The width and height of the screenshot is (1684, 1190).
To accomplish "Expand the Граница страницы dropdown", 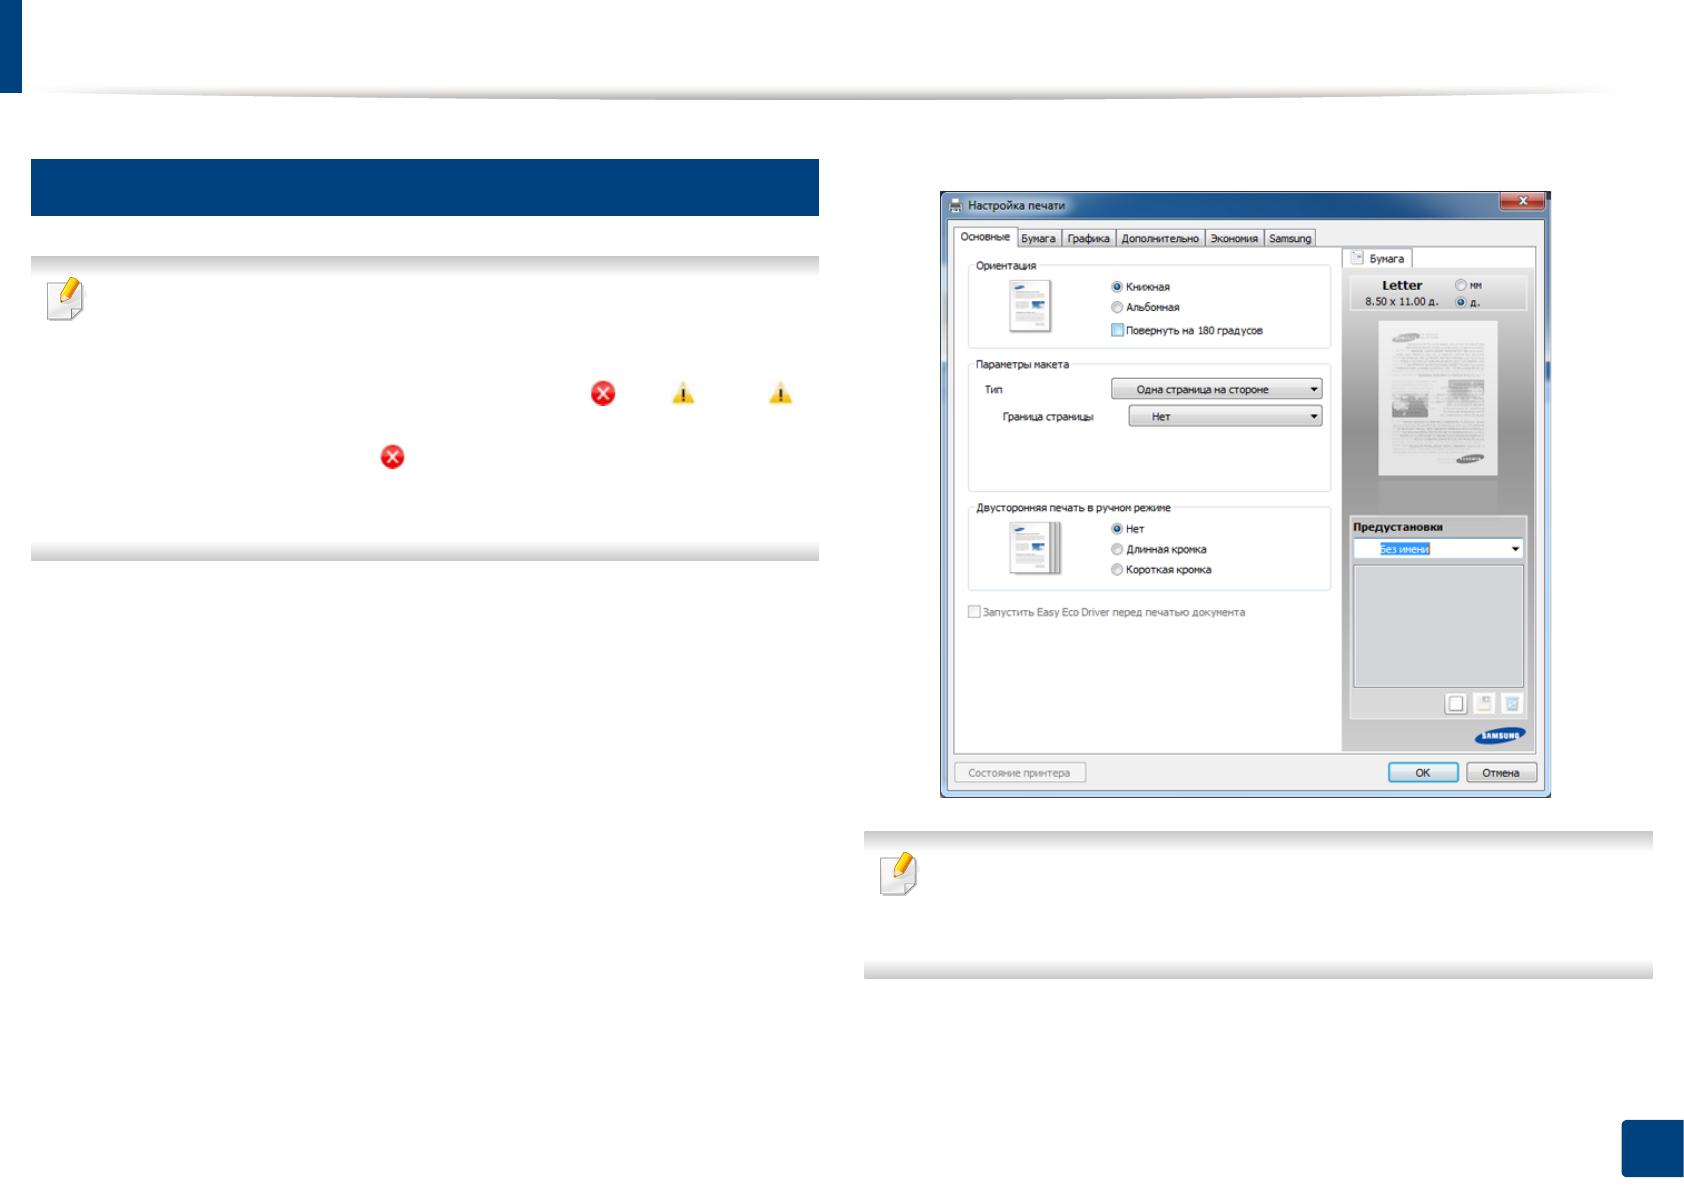I will point(1225,417).
